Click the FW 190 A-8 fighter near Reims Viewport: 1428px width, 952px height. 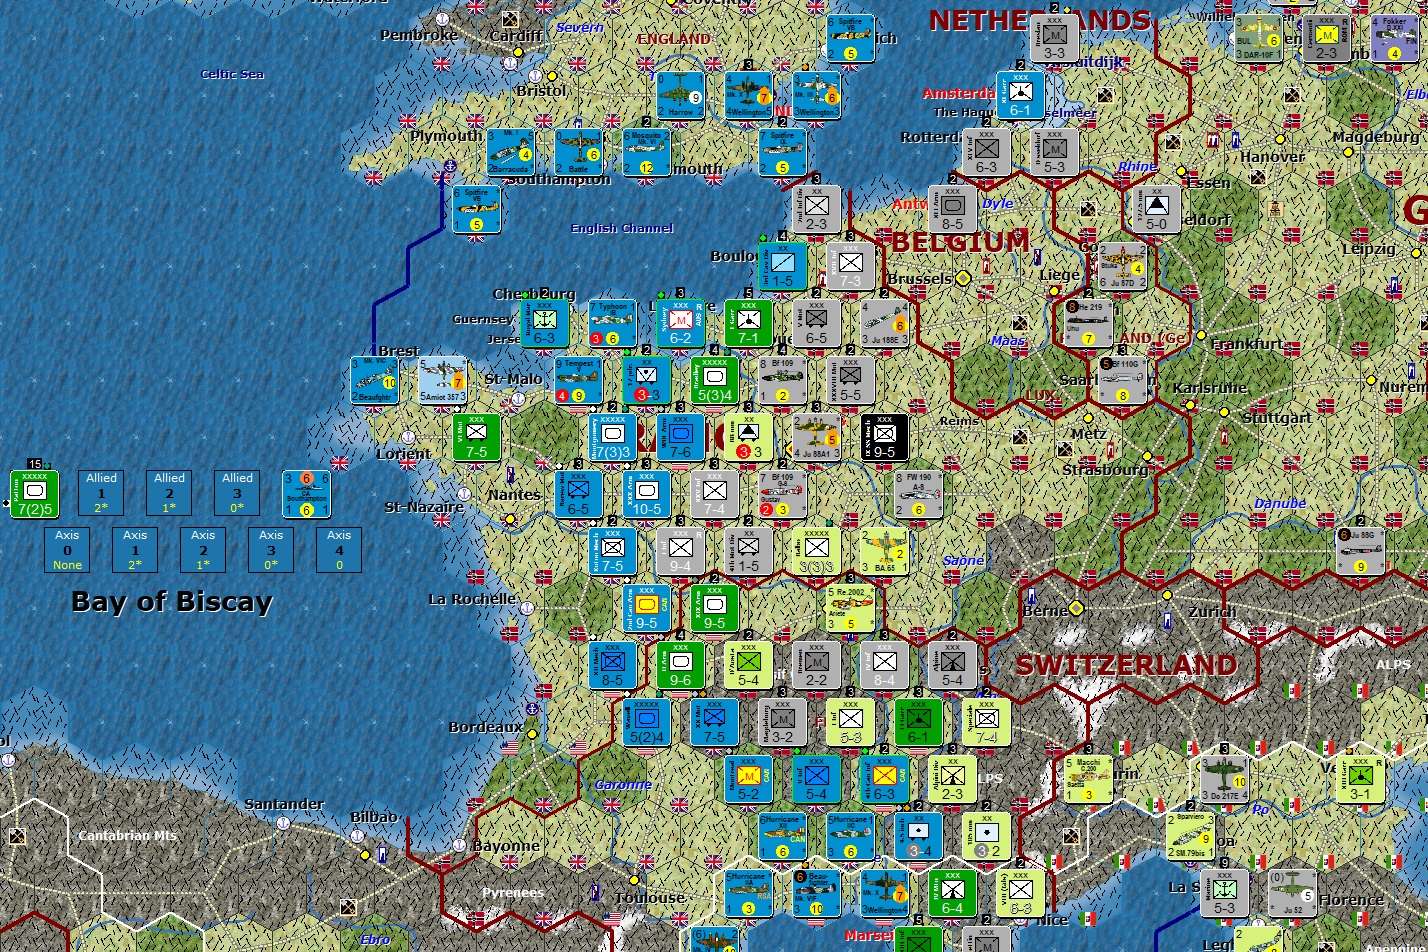(918, 493)
